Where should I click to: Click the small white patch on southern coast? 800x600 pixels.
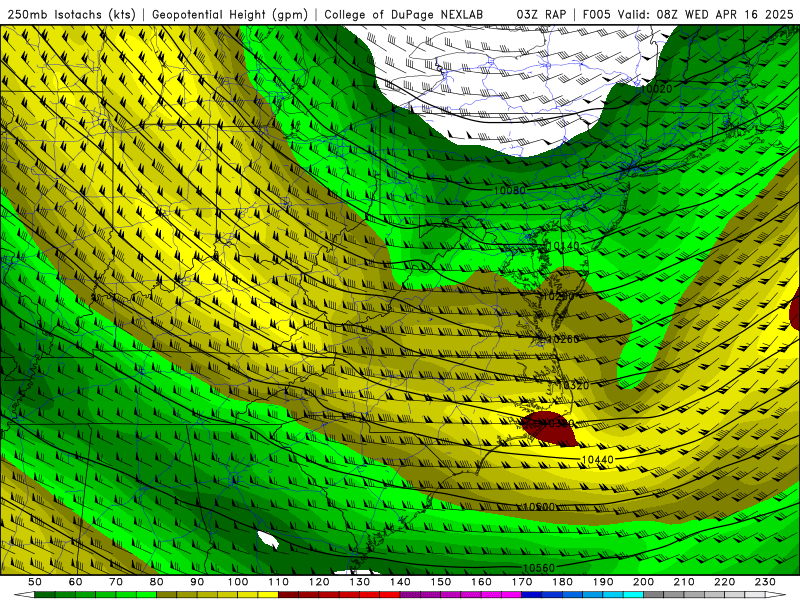point(268,540)
